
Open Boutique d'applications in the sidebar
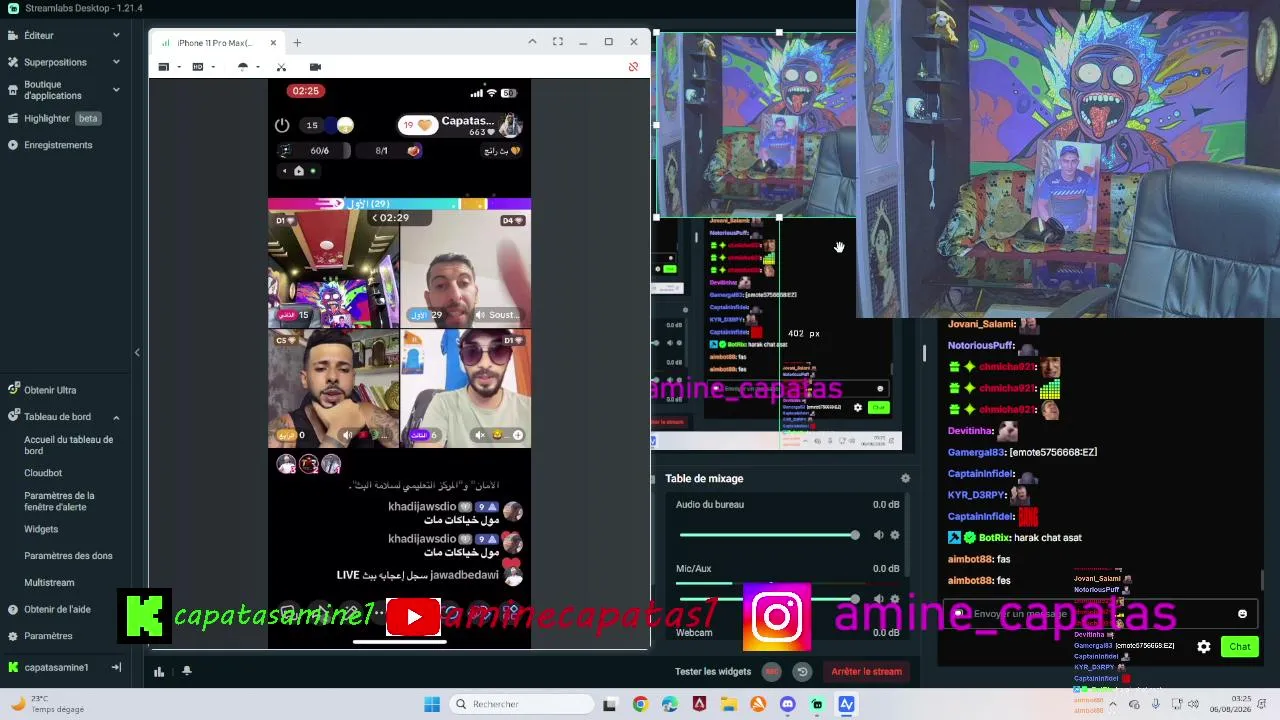coord(52,90)
